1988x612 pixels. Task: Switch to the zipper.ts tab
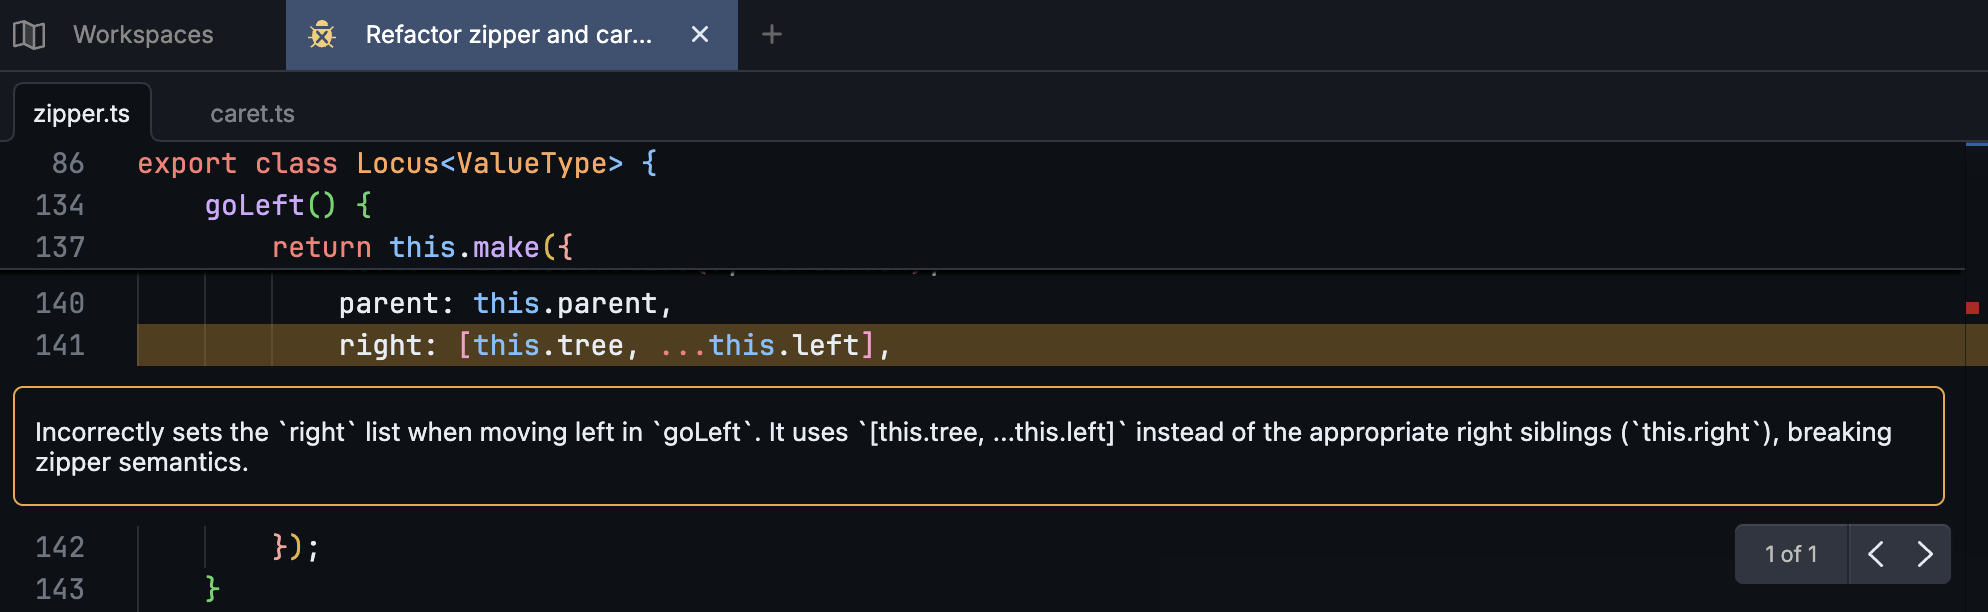coord(82,113)
